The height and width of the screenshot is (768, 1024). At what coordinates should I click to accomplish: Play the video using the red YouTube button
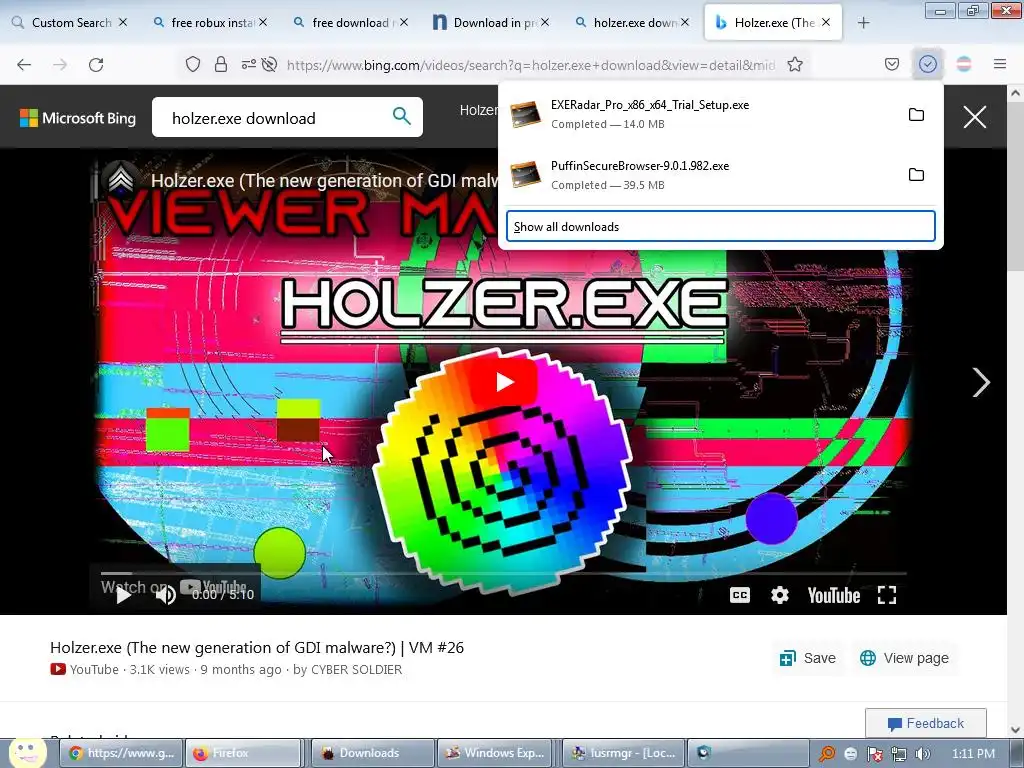tap(504, 382)
